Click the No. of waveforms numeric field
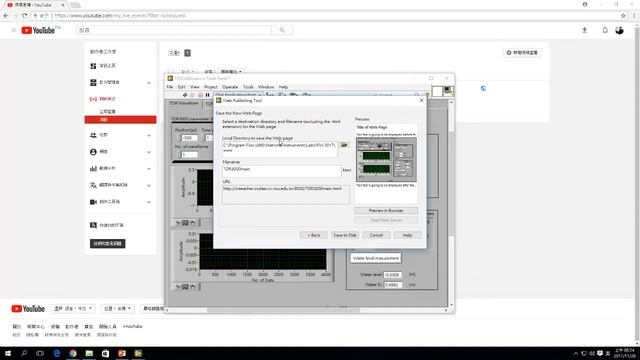 189,155
